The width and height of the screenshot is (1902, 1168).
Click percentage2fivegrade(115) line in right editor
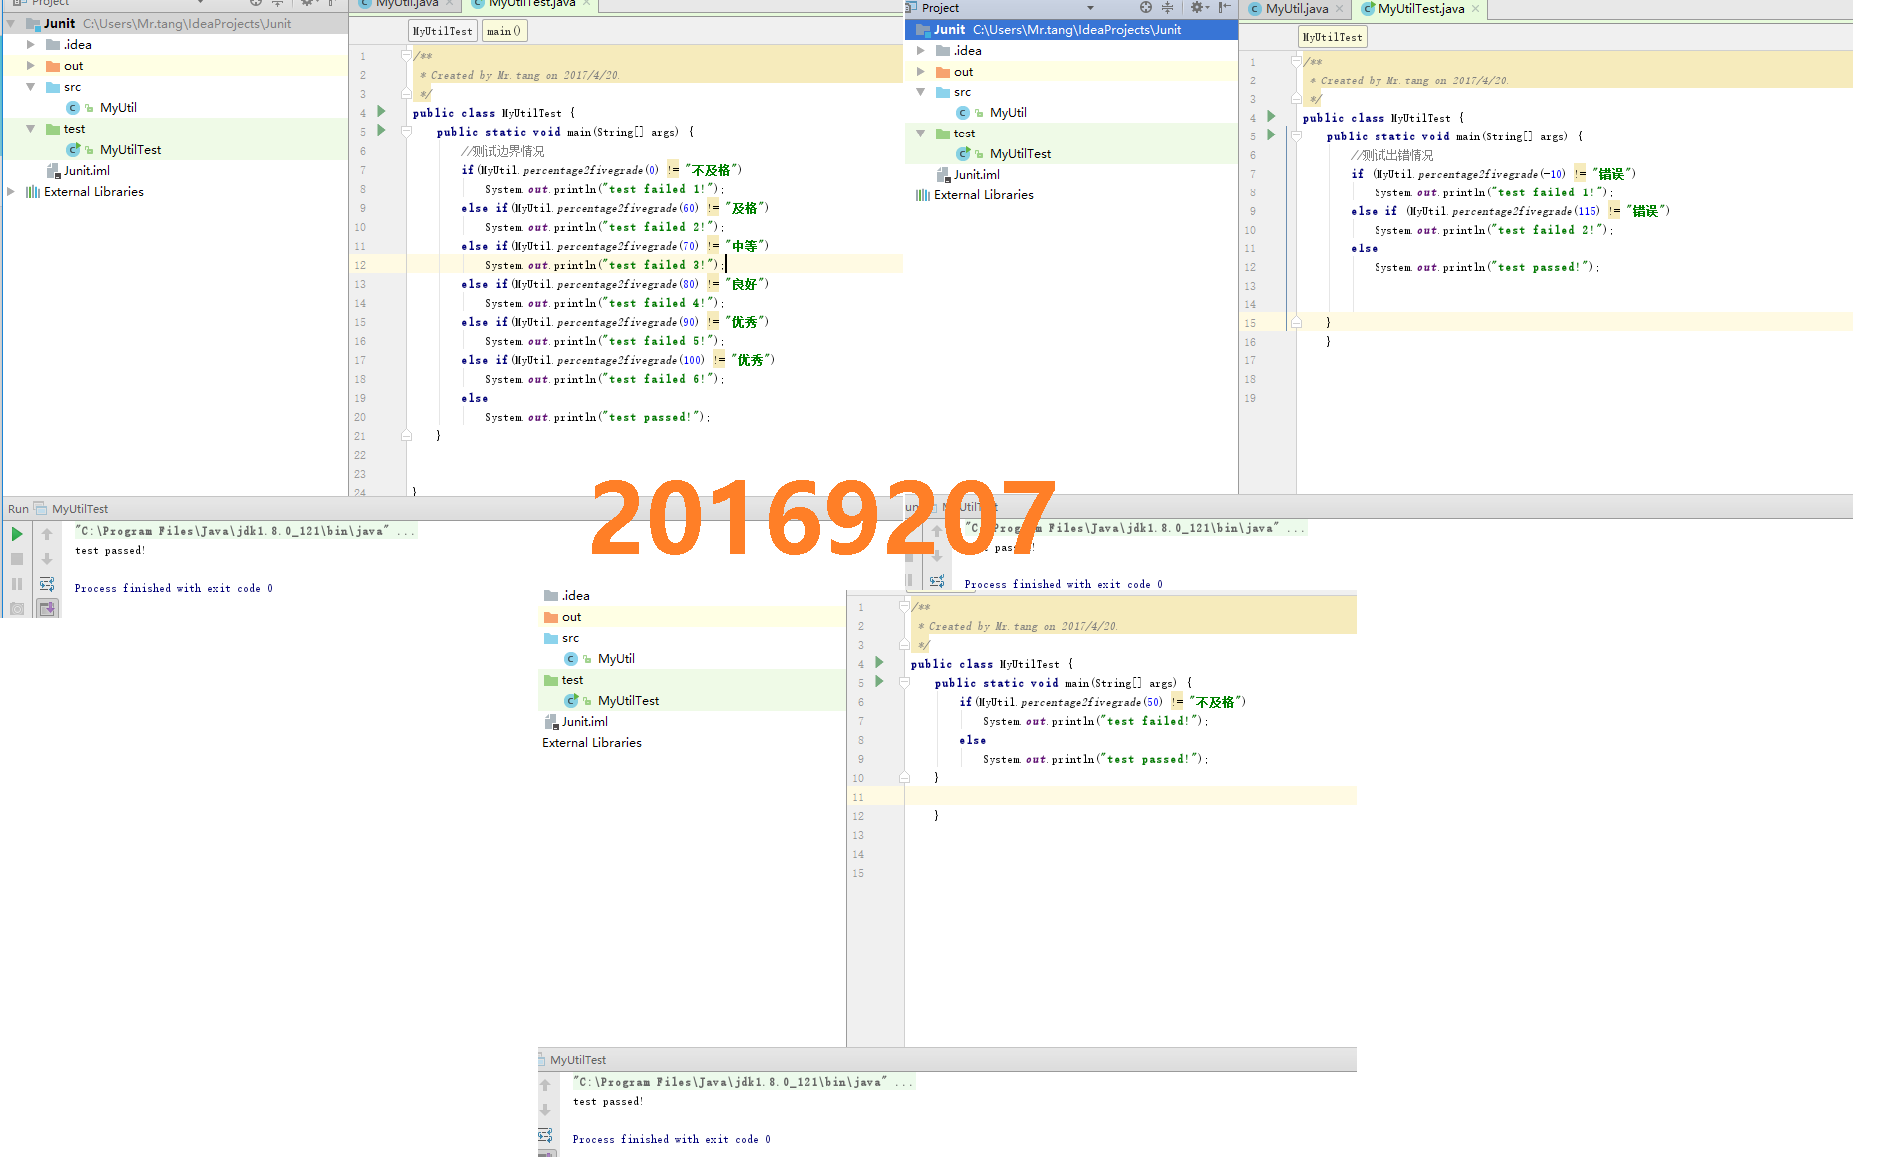pyautogui.click(x=1510, y=211)
